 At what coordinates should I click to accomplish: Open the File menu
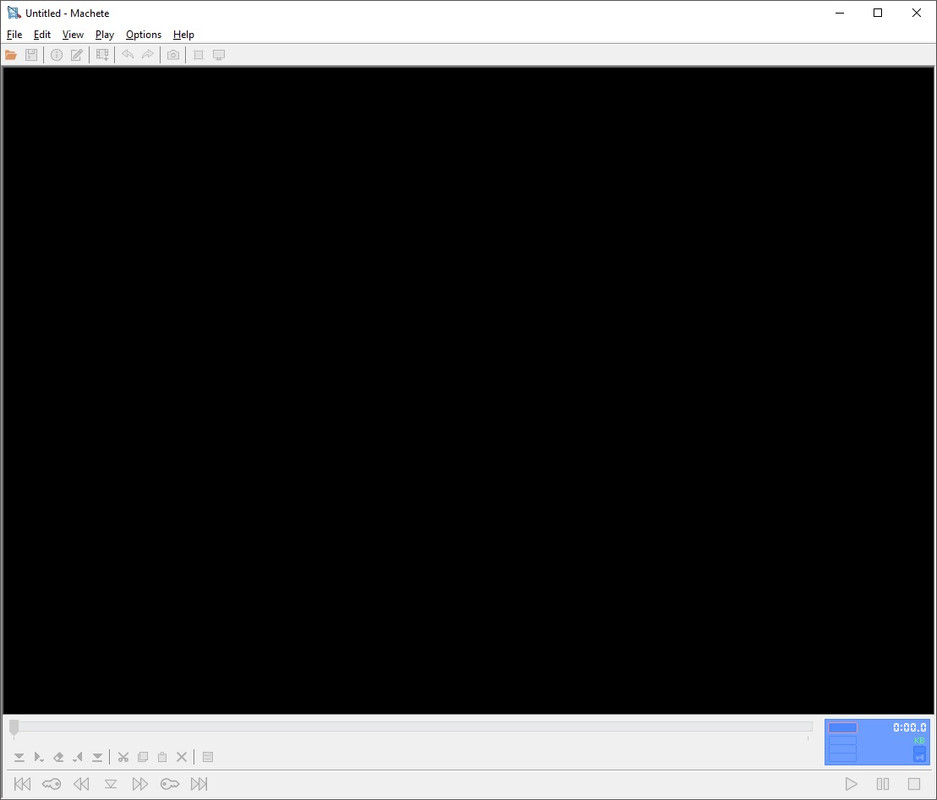coord(14,35)
